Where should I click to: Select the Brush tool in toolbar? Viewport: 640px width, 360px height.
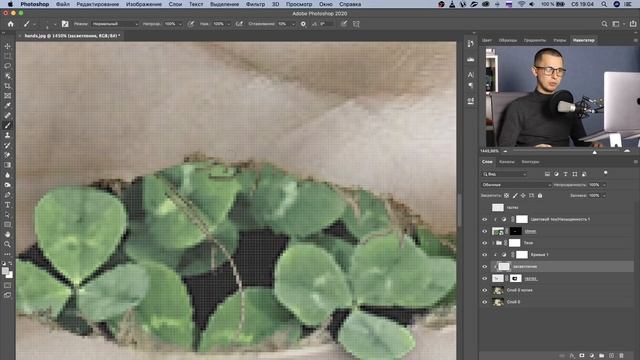pyautogui.click(x=7, y=126)
